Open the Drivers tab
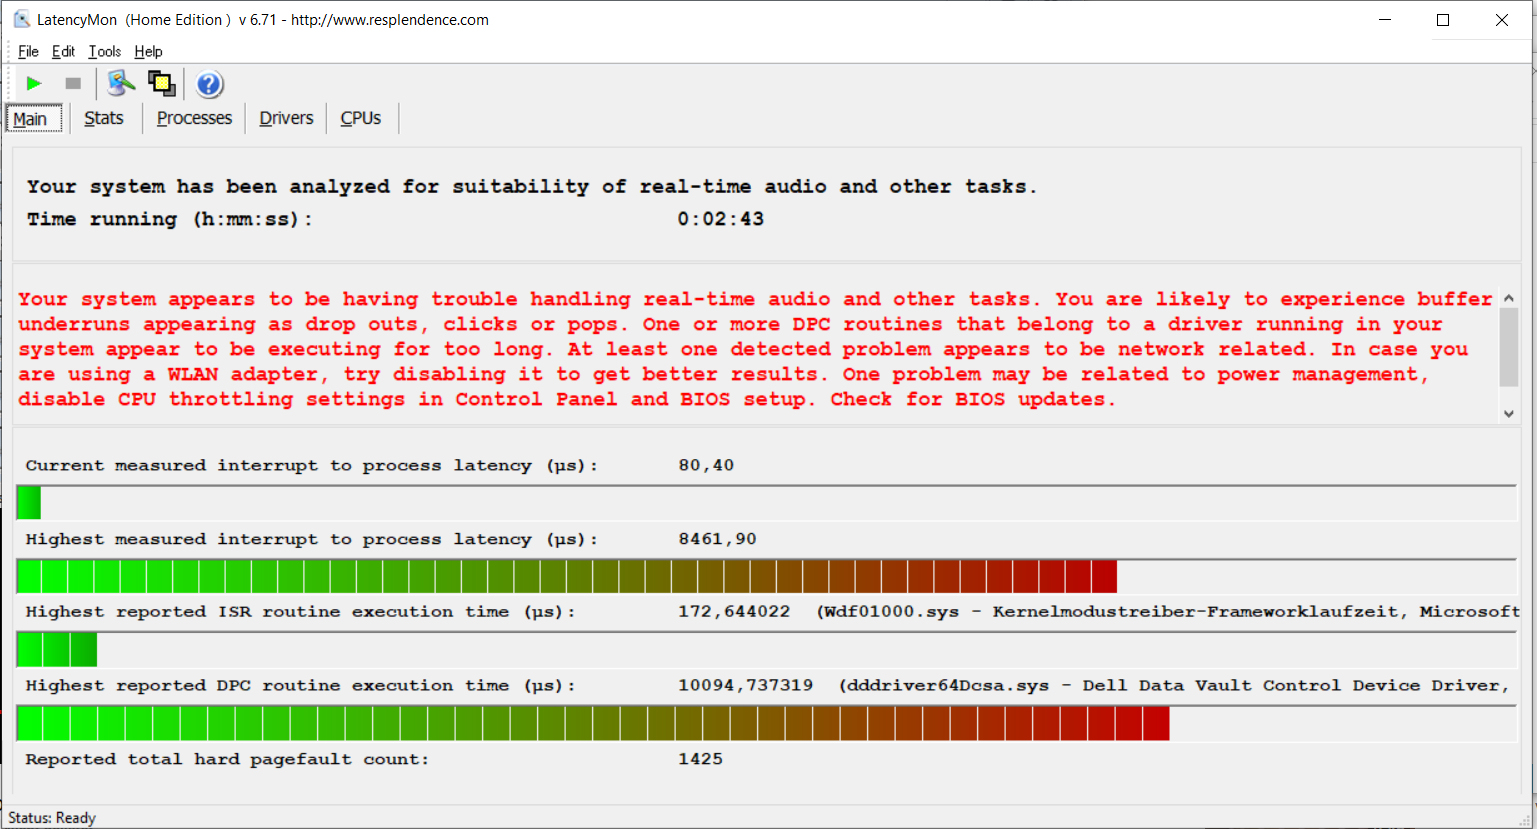This screenshot has width=1537, height=829. coord(286,118)
